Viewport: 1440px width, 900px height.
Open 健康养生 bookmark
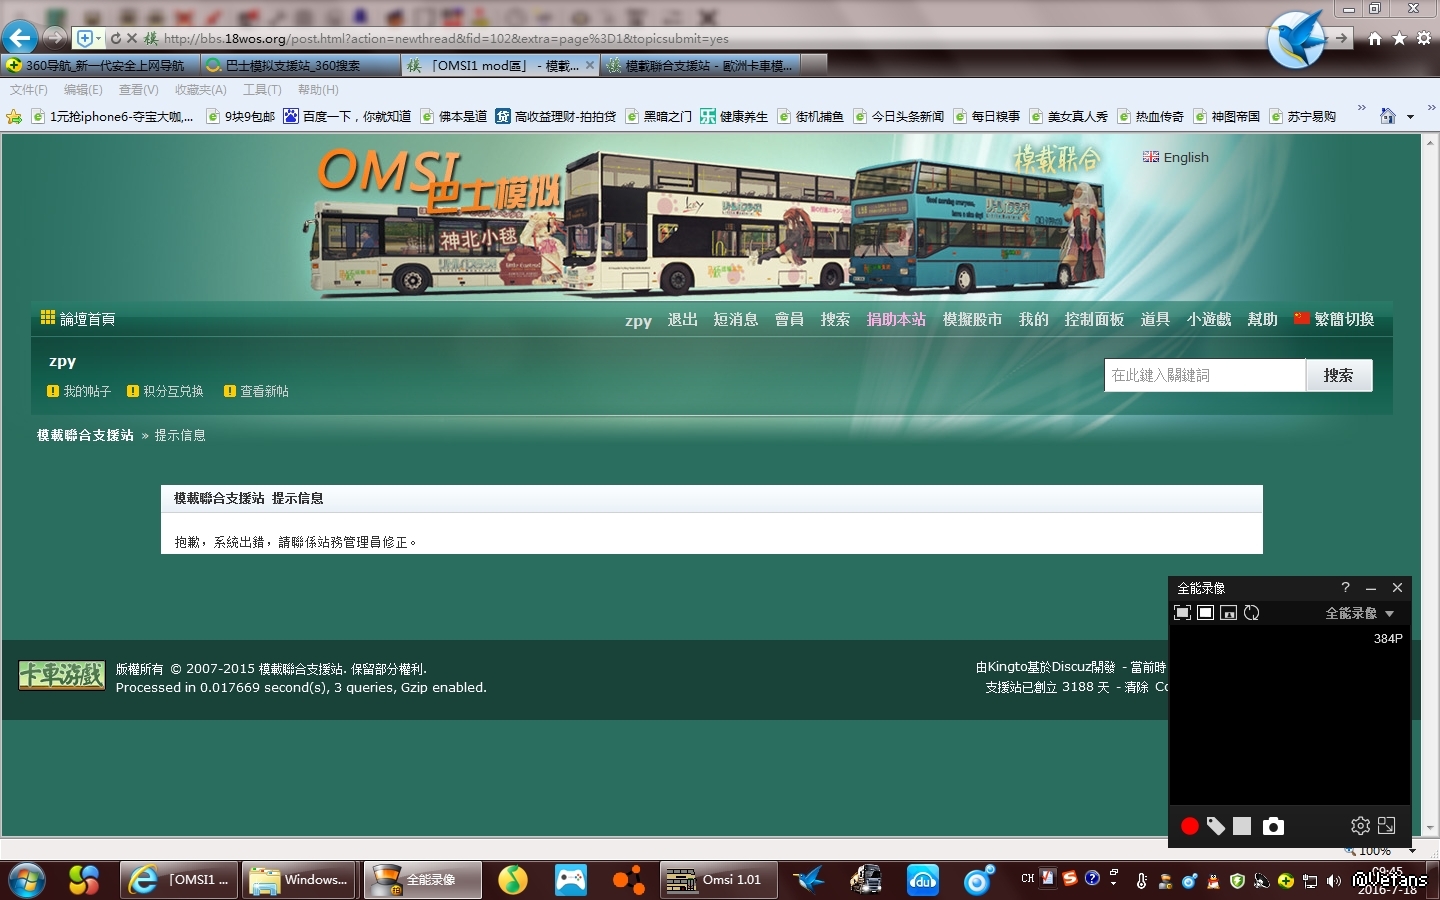click(734, 116)
